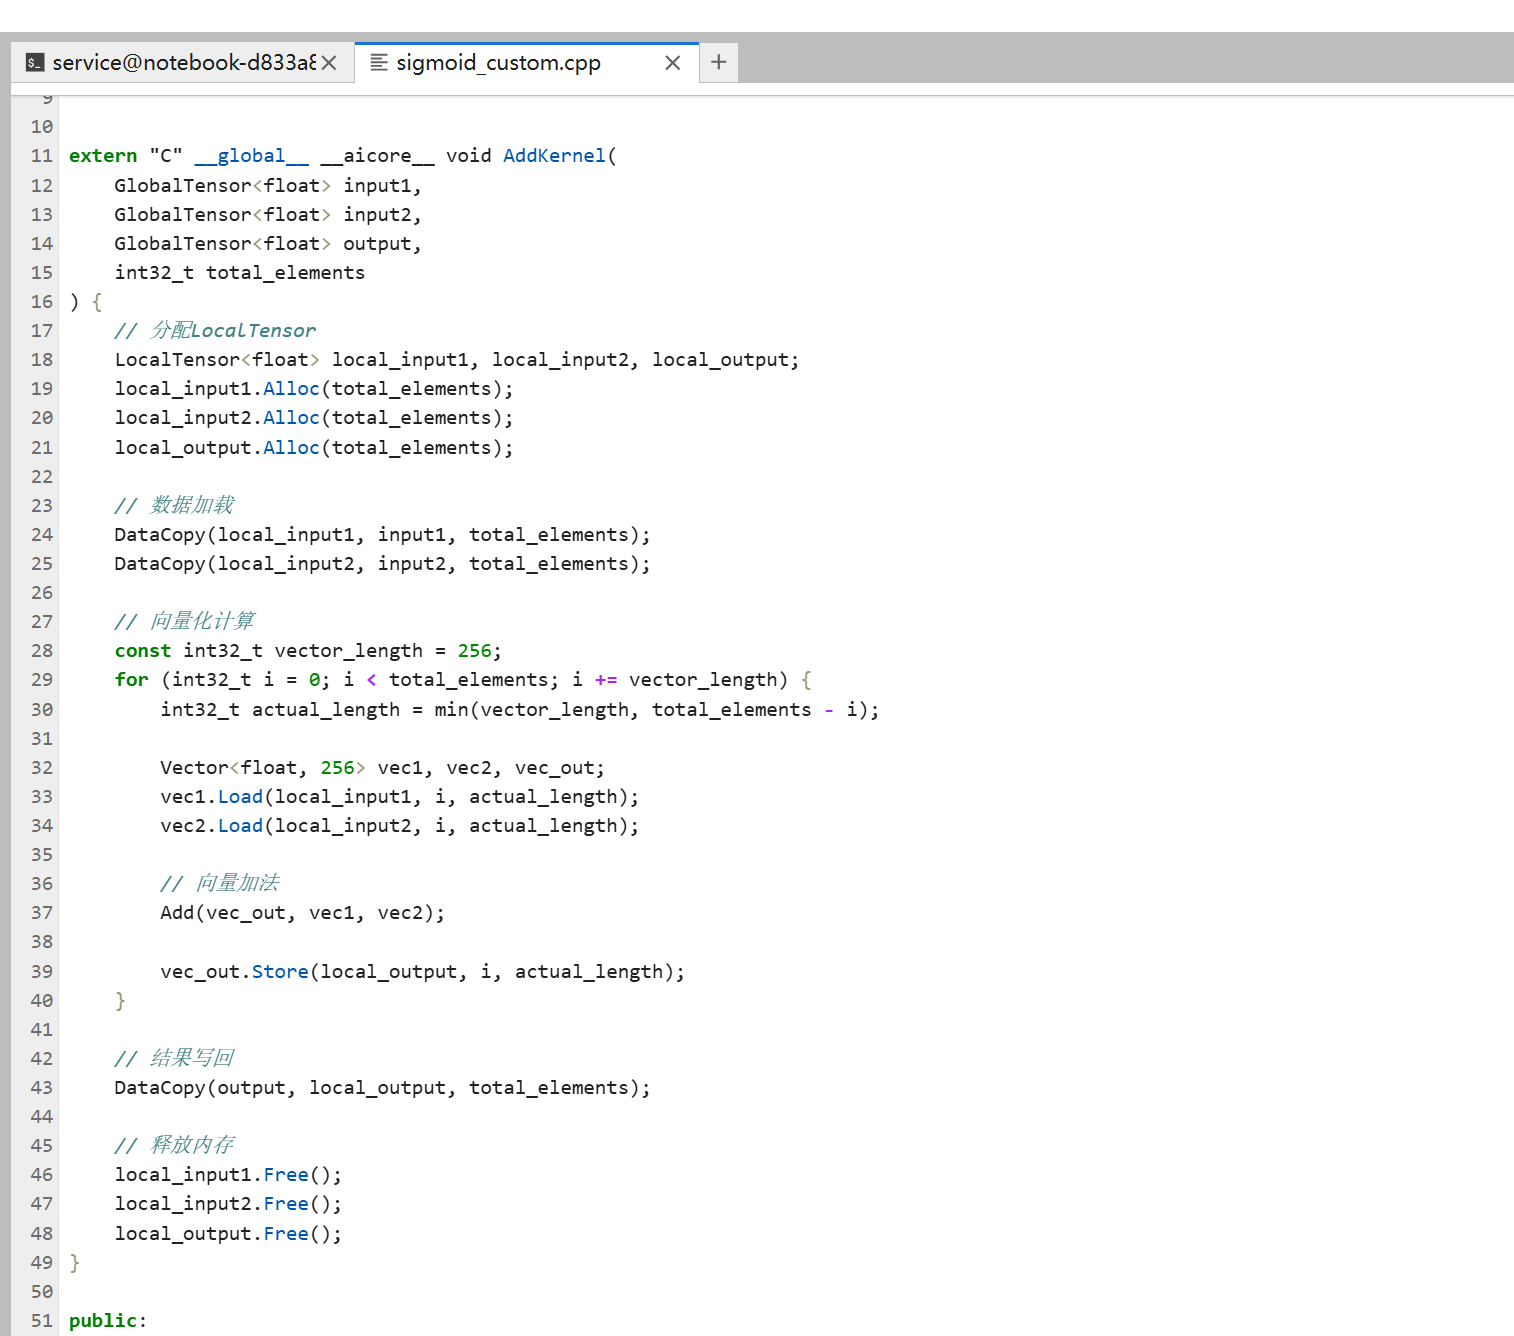Click the const keyword on line 28
This screenshot has width=1514, height=1336.
[x=143, y=651]
